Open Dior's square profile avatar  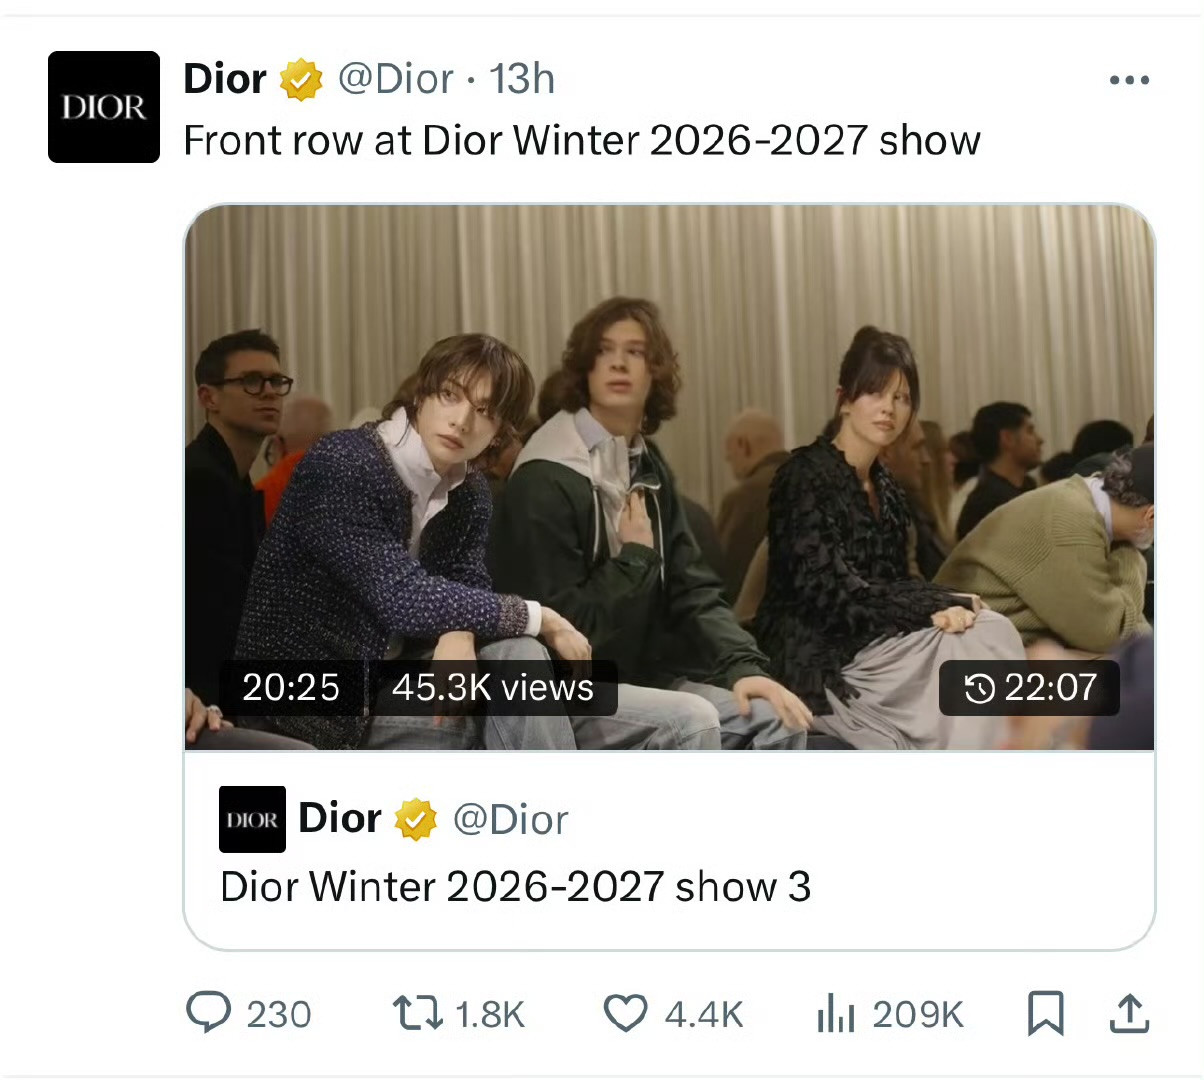(x=104, y=107)
